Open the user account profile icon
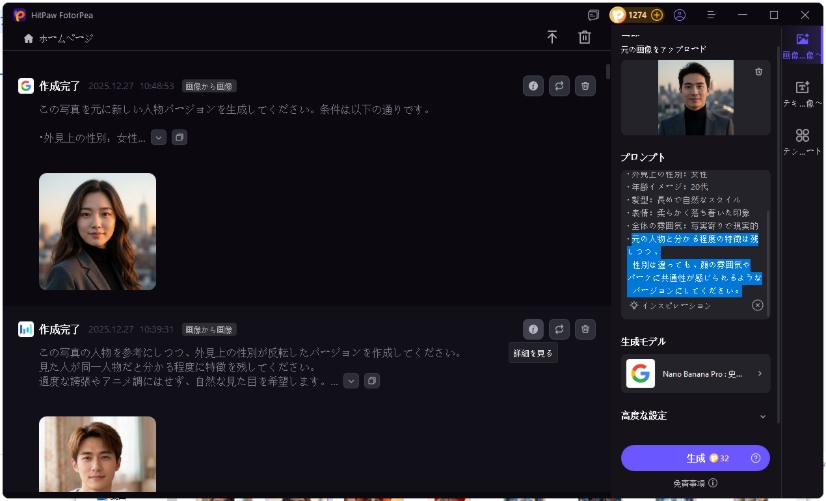826x501 pixels. pyautogui.click(x=680, y=15)
